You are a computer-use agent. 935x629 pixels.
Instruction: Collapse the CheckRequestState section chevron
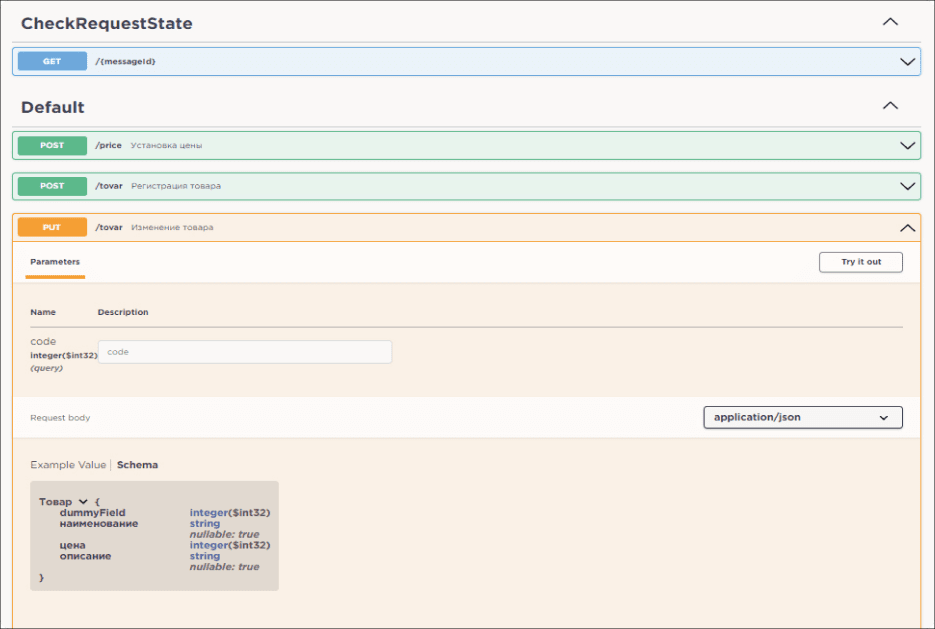tap(889, 21)
